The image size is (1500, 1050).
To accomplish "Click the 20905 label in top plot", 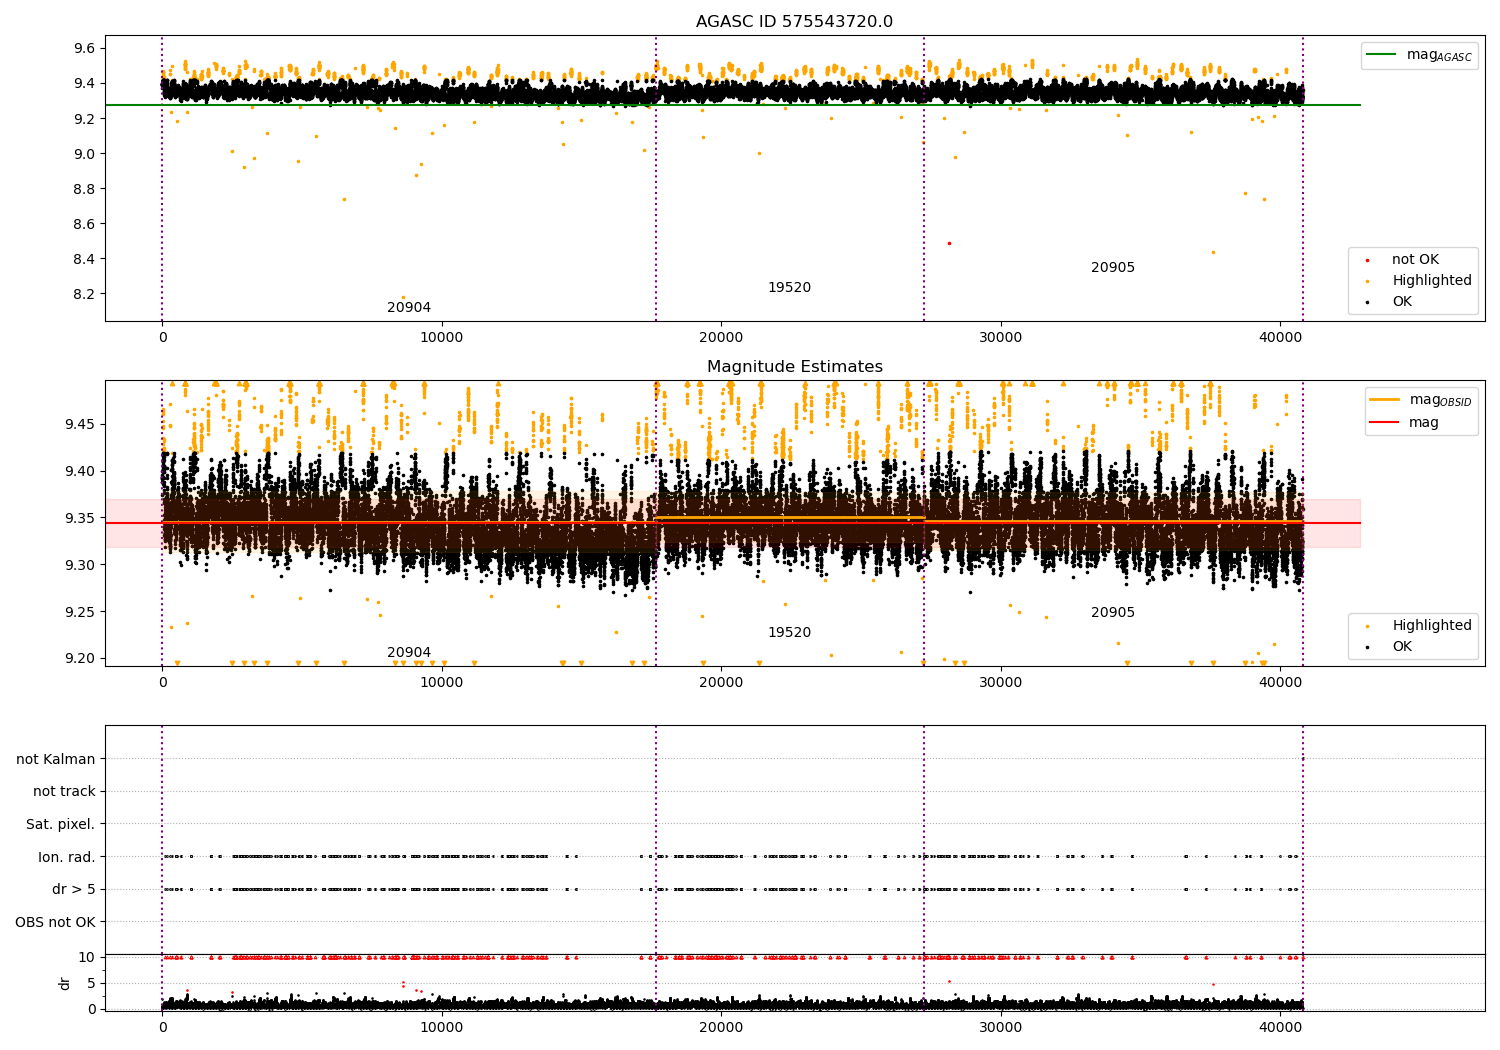I will (x=1113, y=268).
